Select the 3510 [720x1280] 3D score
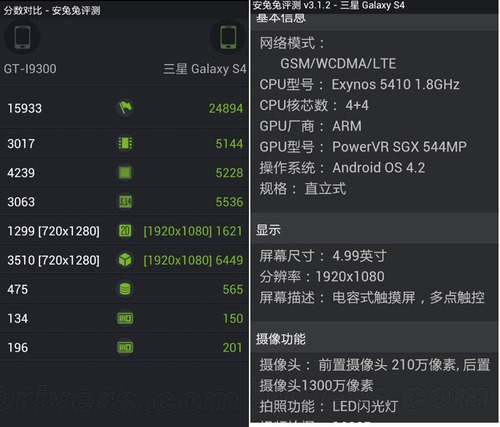Image resolution: width=500 pixels, height=427 pixels. 53,260
